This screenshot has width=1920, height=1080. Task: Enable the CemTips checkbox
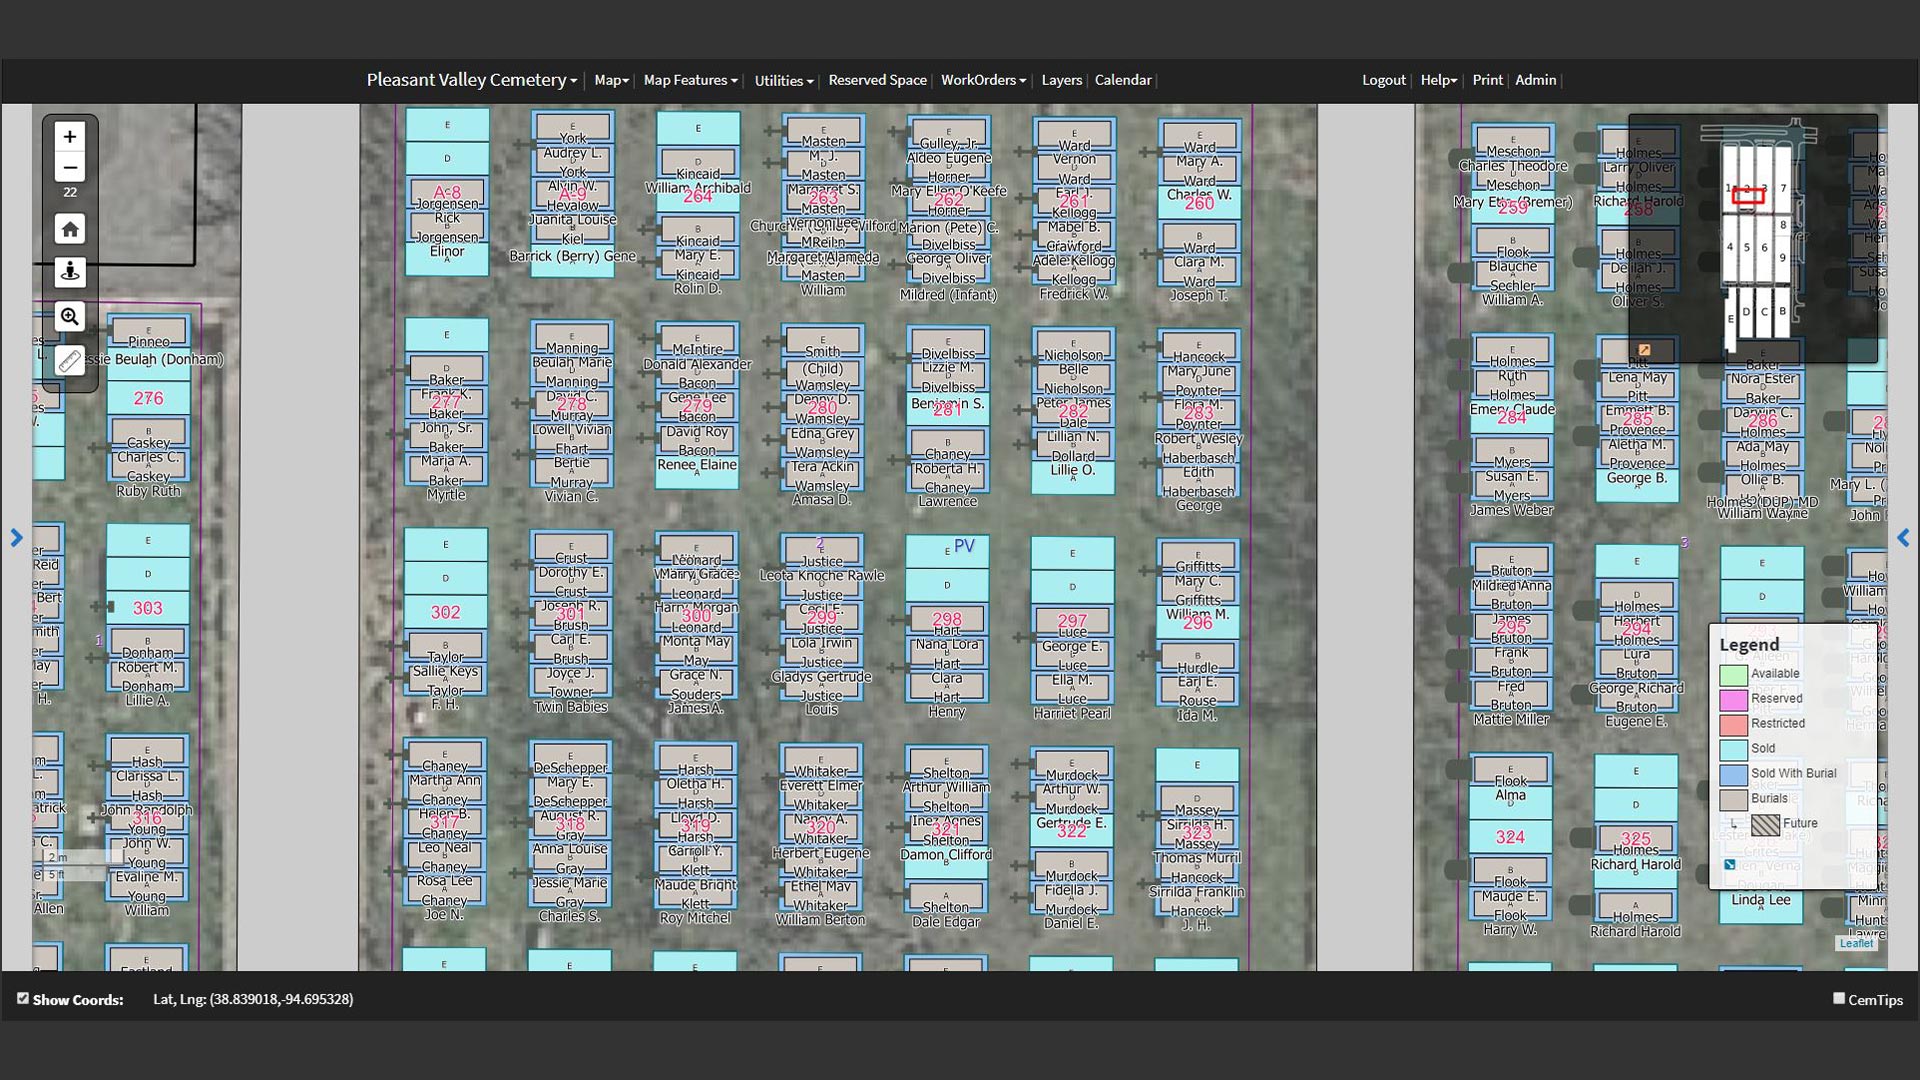pyautogui.click(x=1838, y=998)
